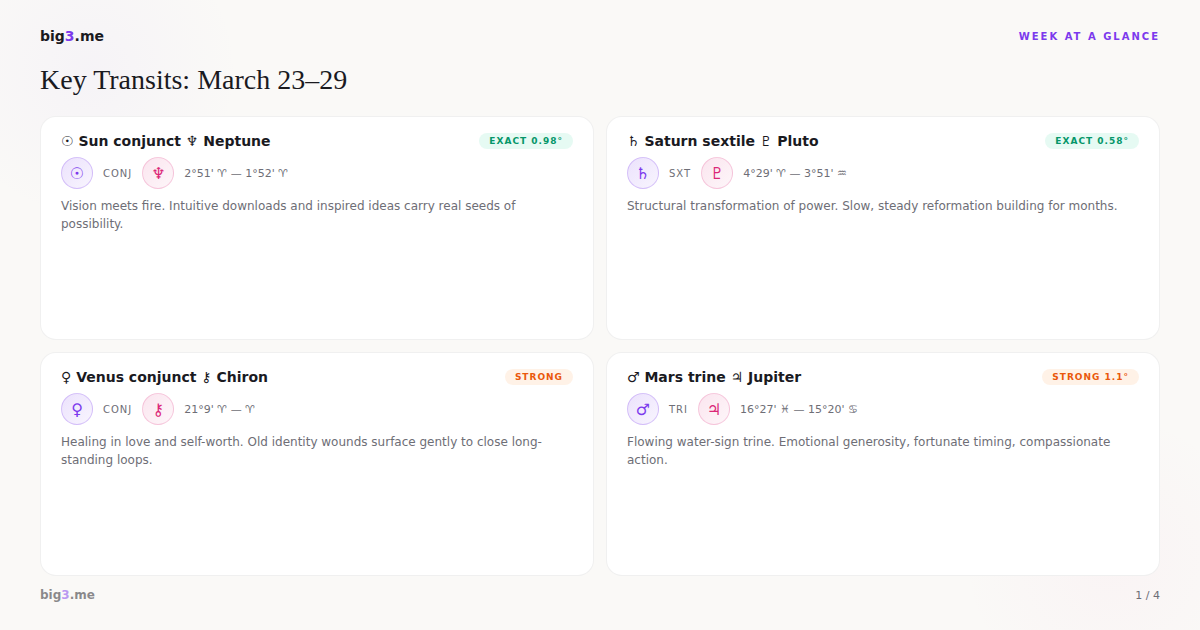Click the Venus glyph circle icon

pyautogui.click(x=77, y=409)
